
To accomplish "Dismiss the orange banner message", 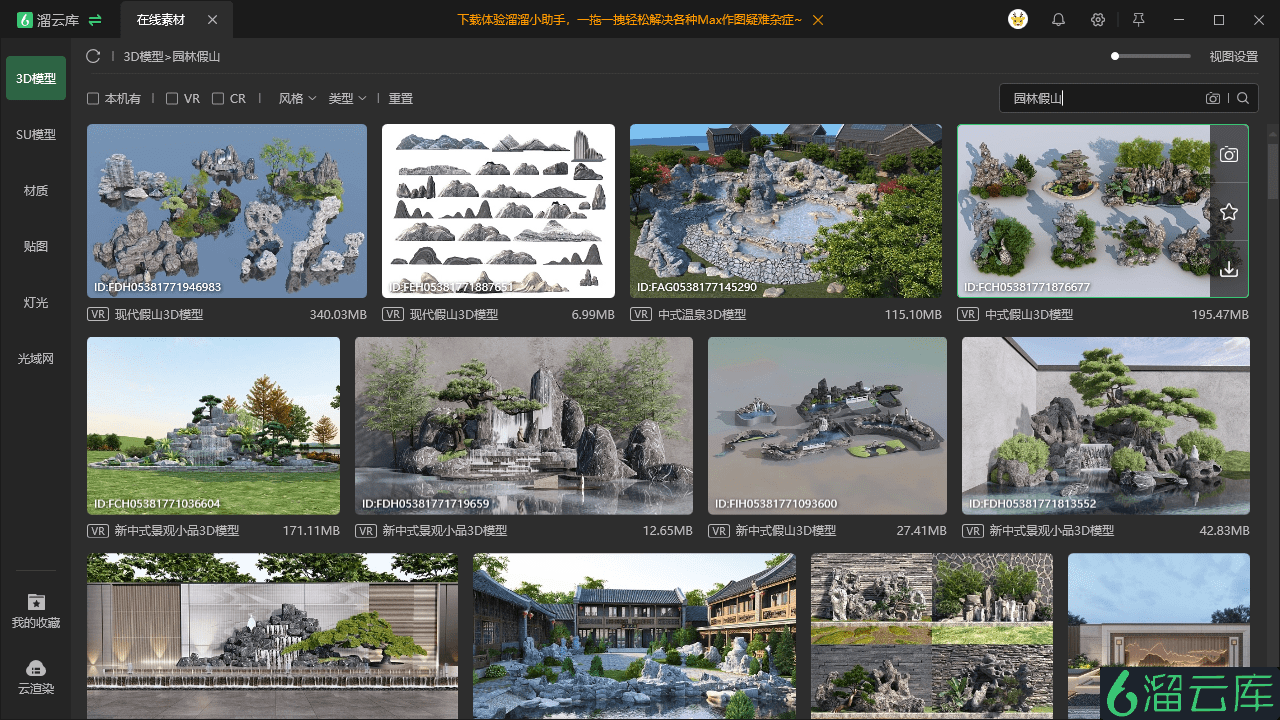I will pos(818,20).
